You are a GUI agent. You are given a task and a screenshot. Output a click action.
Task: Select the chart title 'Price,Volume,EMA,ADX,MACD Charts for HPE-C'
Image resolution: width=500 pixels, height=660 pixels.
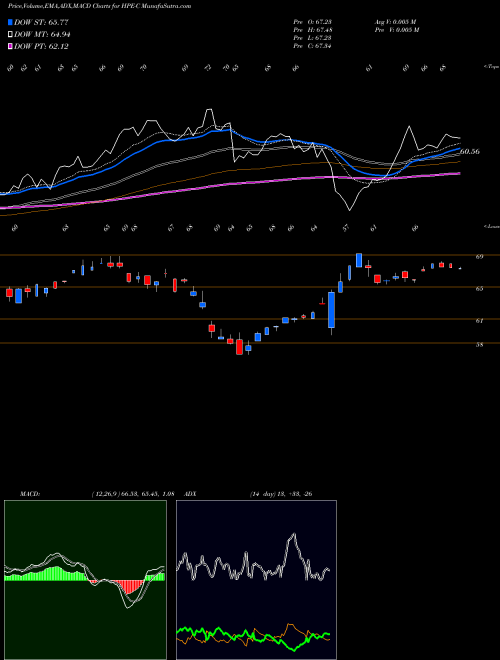(74, 6)
